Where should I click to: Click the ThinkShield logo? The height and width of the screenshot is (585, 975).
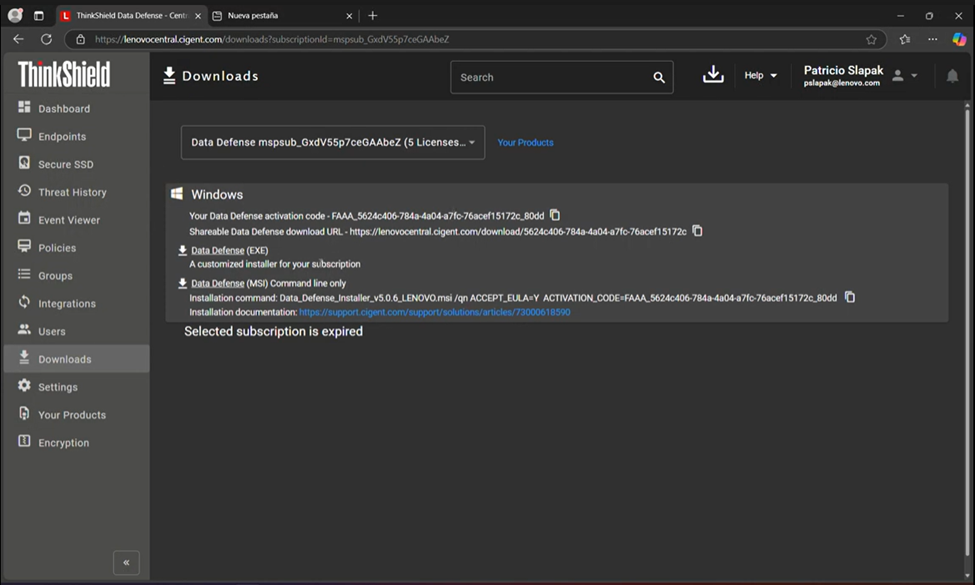tap(64, 75)
